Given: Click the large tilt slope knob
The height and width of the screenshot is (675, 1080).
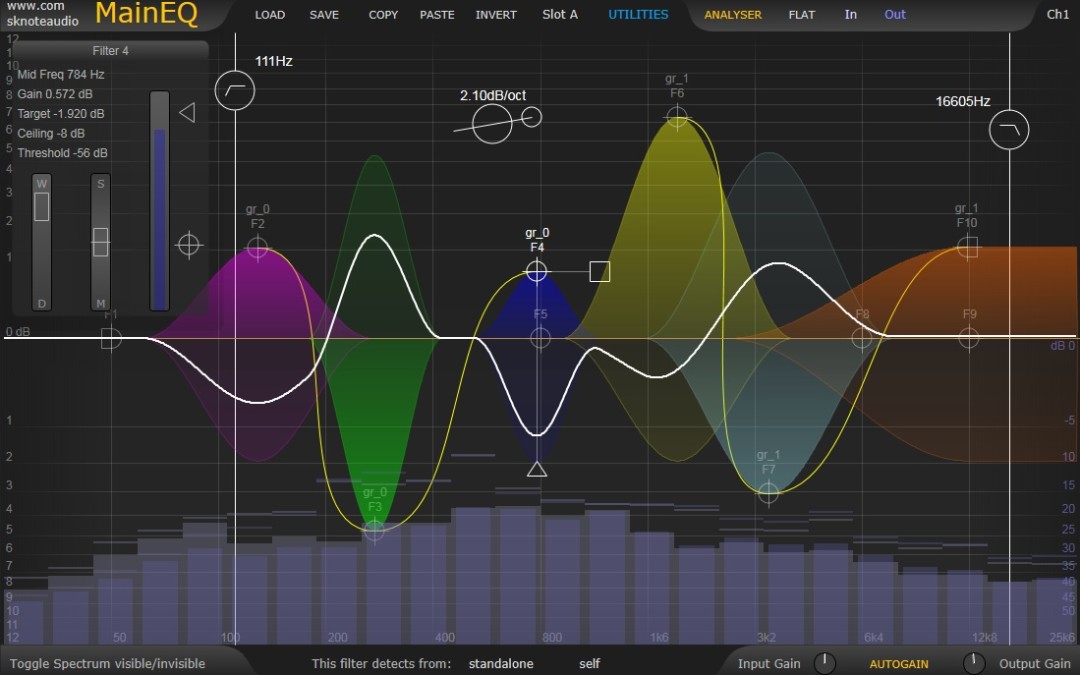Looking at the screenshot, I should (x=492, y=124).
